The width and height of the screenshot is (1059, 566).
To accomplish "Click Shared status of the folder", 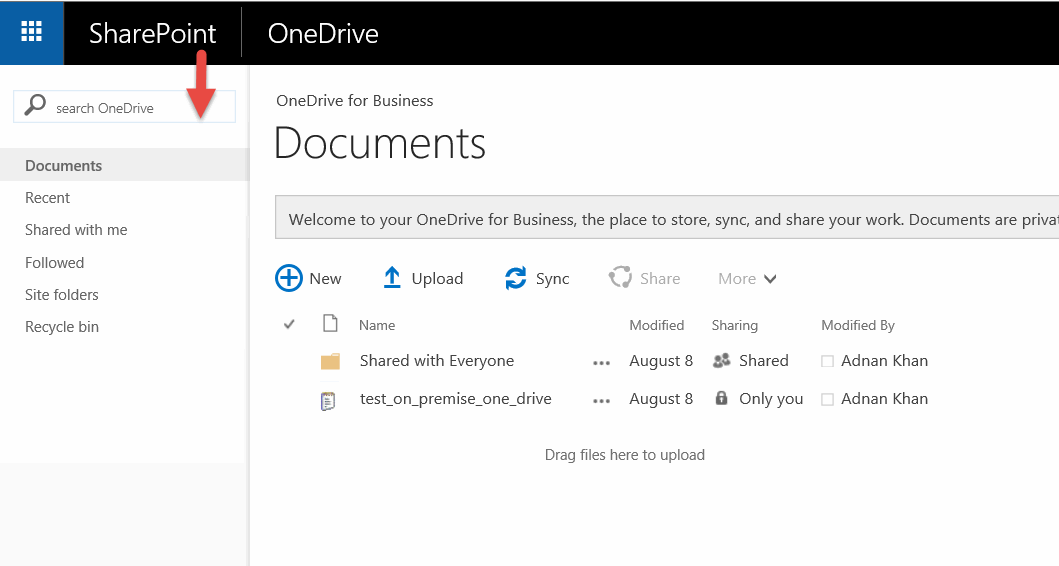I will coord(764,361).
